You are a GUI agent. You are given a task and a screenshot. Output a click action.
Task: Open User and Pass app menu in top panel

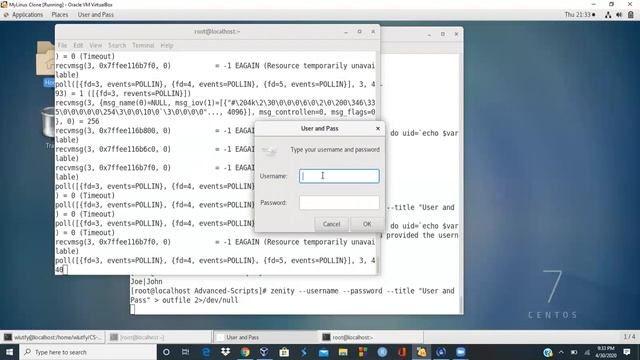coord(96,15)
